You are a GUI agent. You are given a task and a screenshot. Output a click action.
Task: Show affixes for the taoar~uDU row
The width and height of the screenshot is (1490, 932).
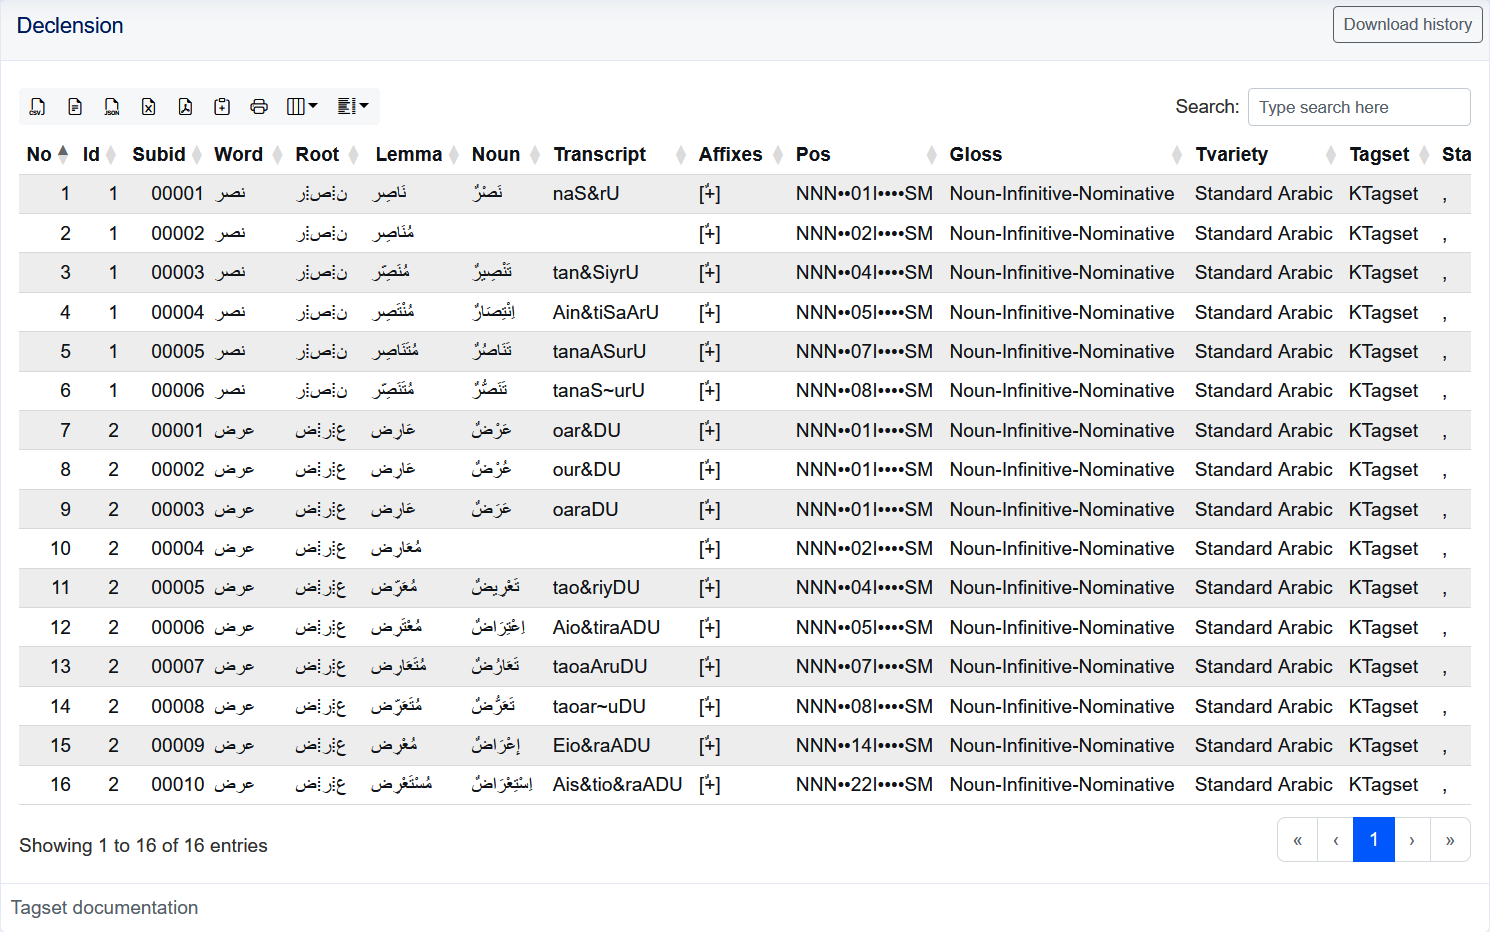point(709,706)
